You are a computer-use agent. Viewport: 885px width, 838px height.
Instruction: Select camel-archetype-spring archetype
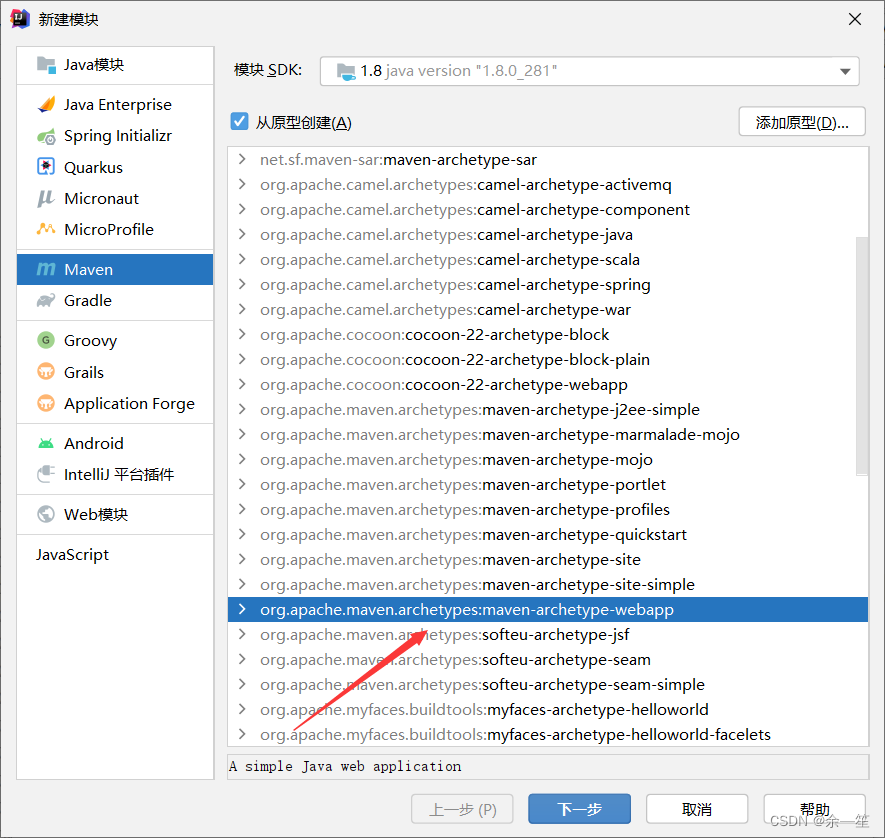tap(547, 284)
